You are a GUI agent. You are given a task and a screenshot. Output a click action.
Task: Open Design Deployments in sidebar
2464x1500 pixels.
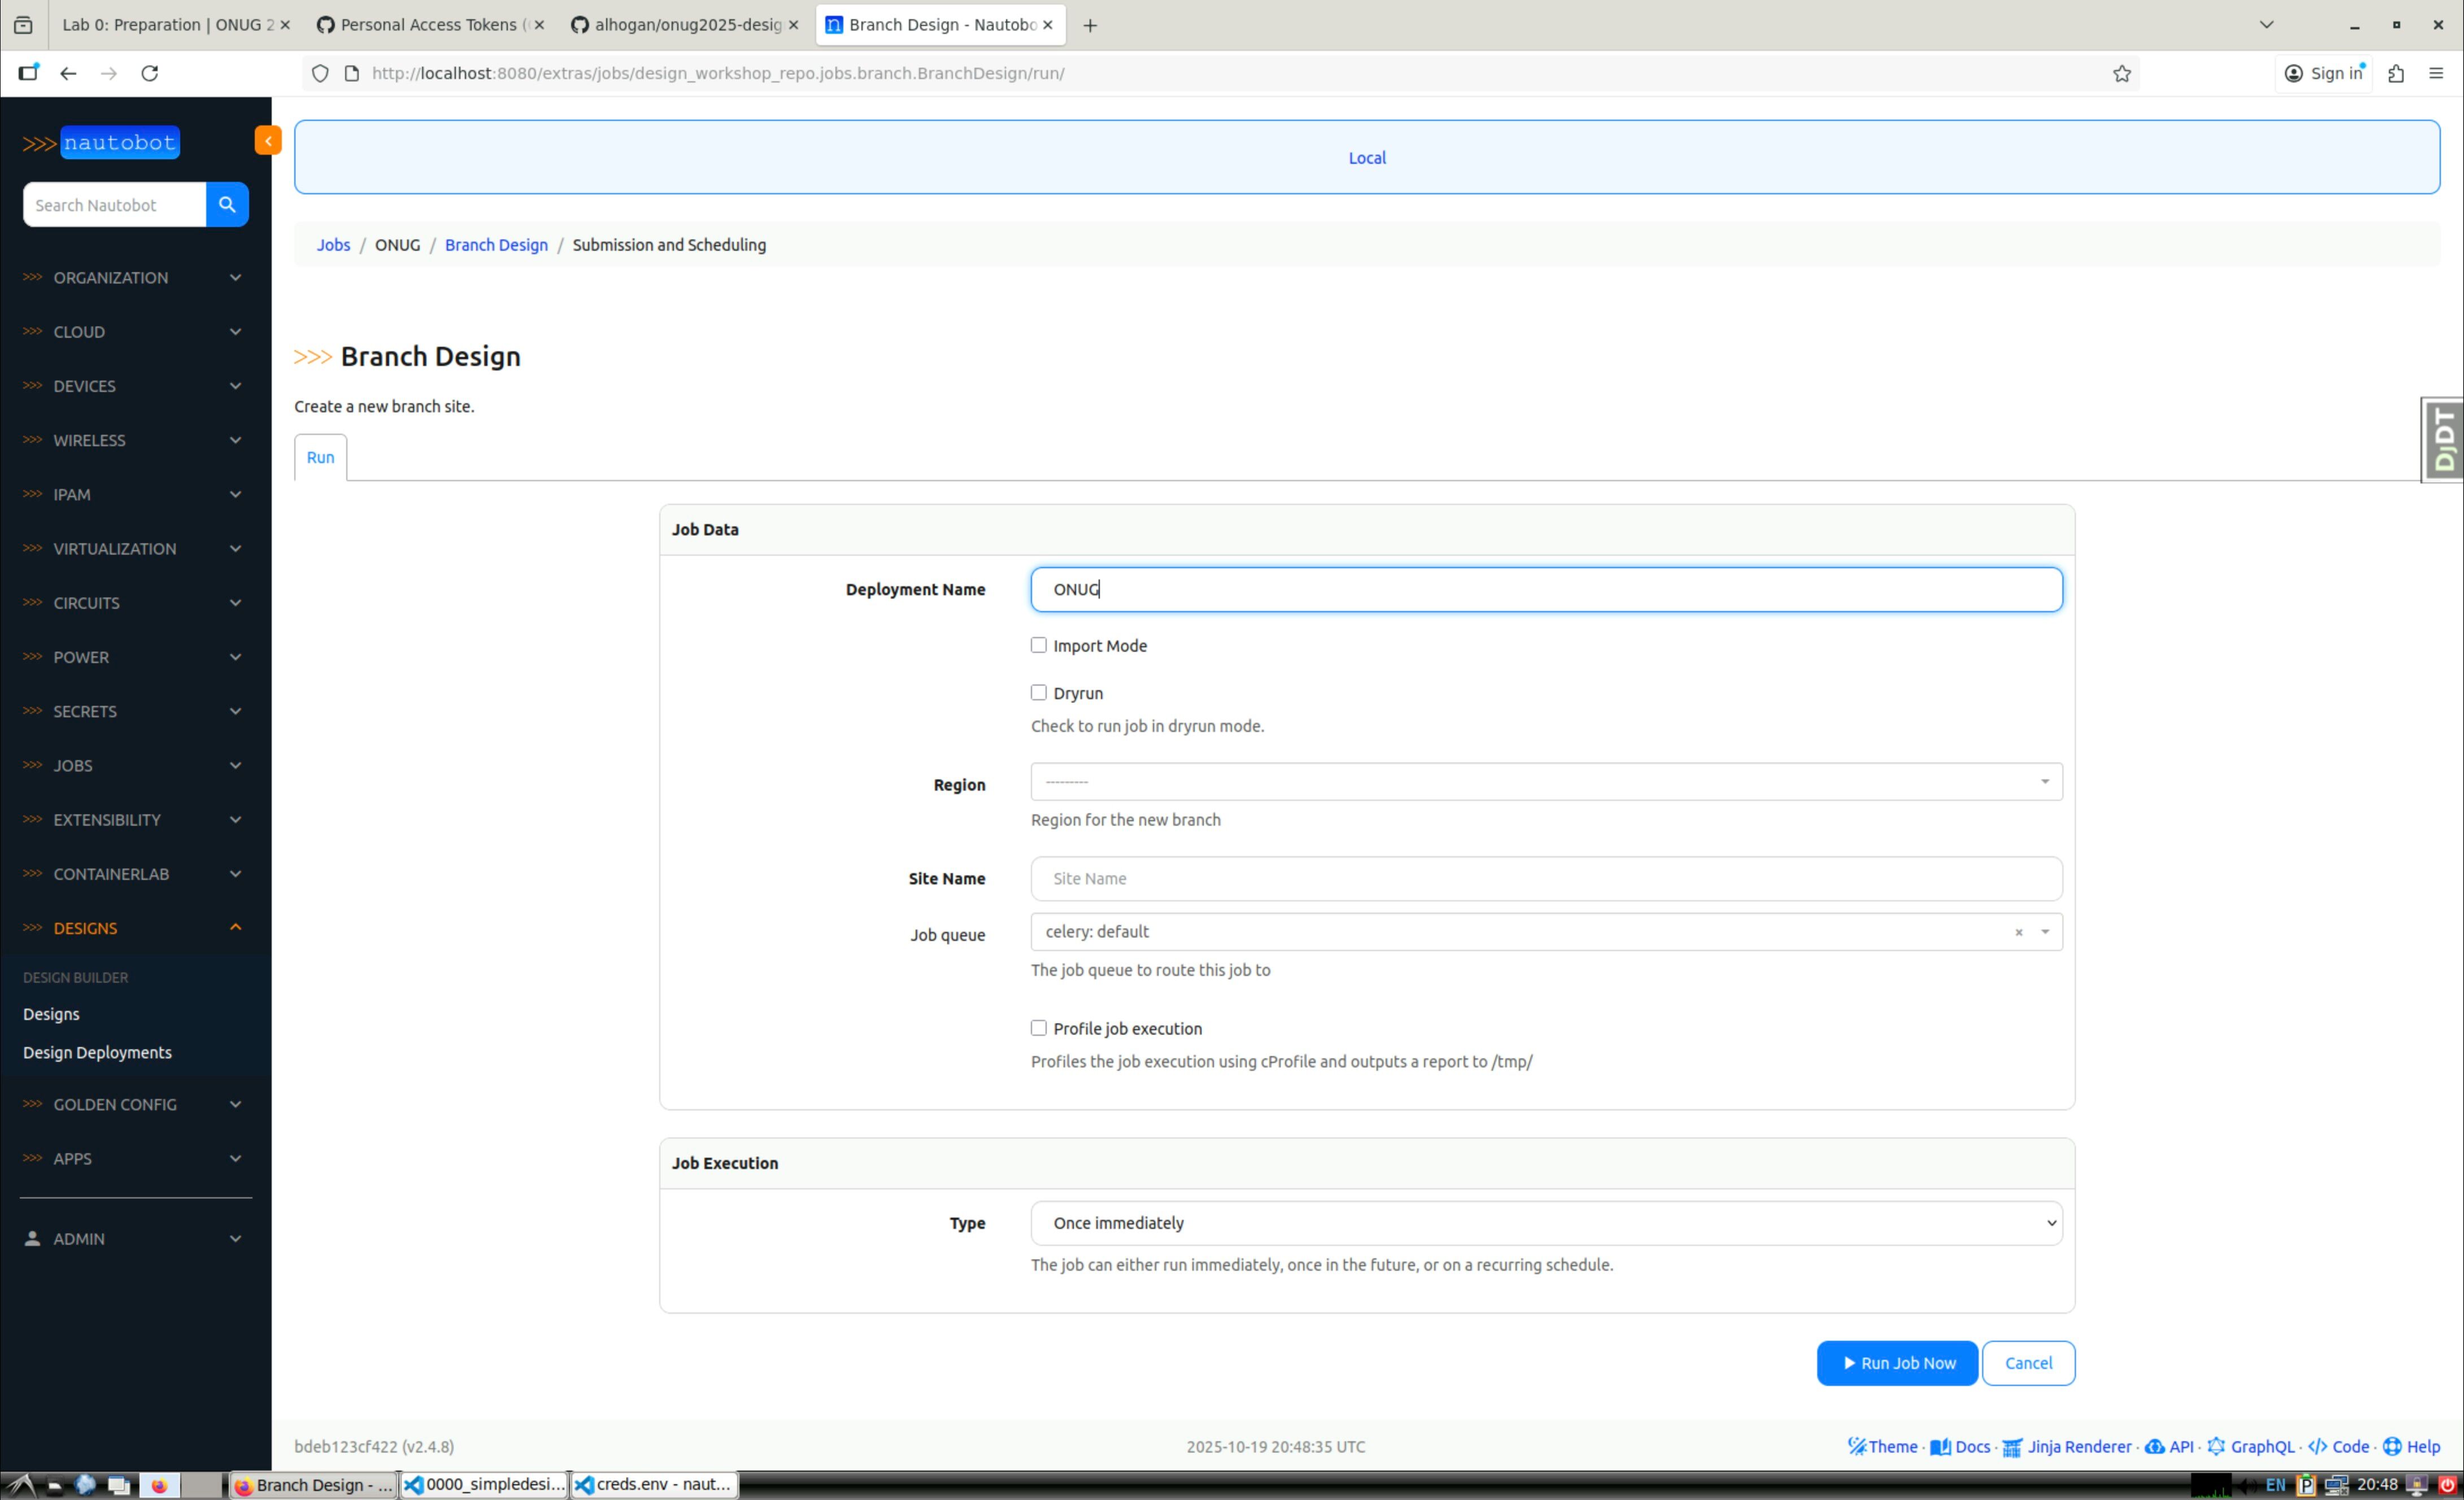click(x=97, y=1052)
